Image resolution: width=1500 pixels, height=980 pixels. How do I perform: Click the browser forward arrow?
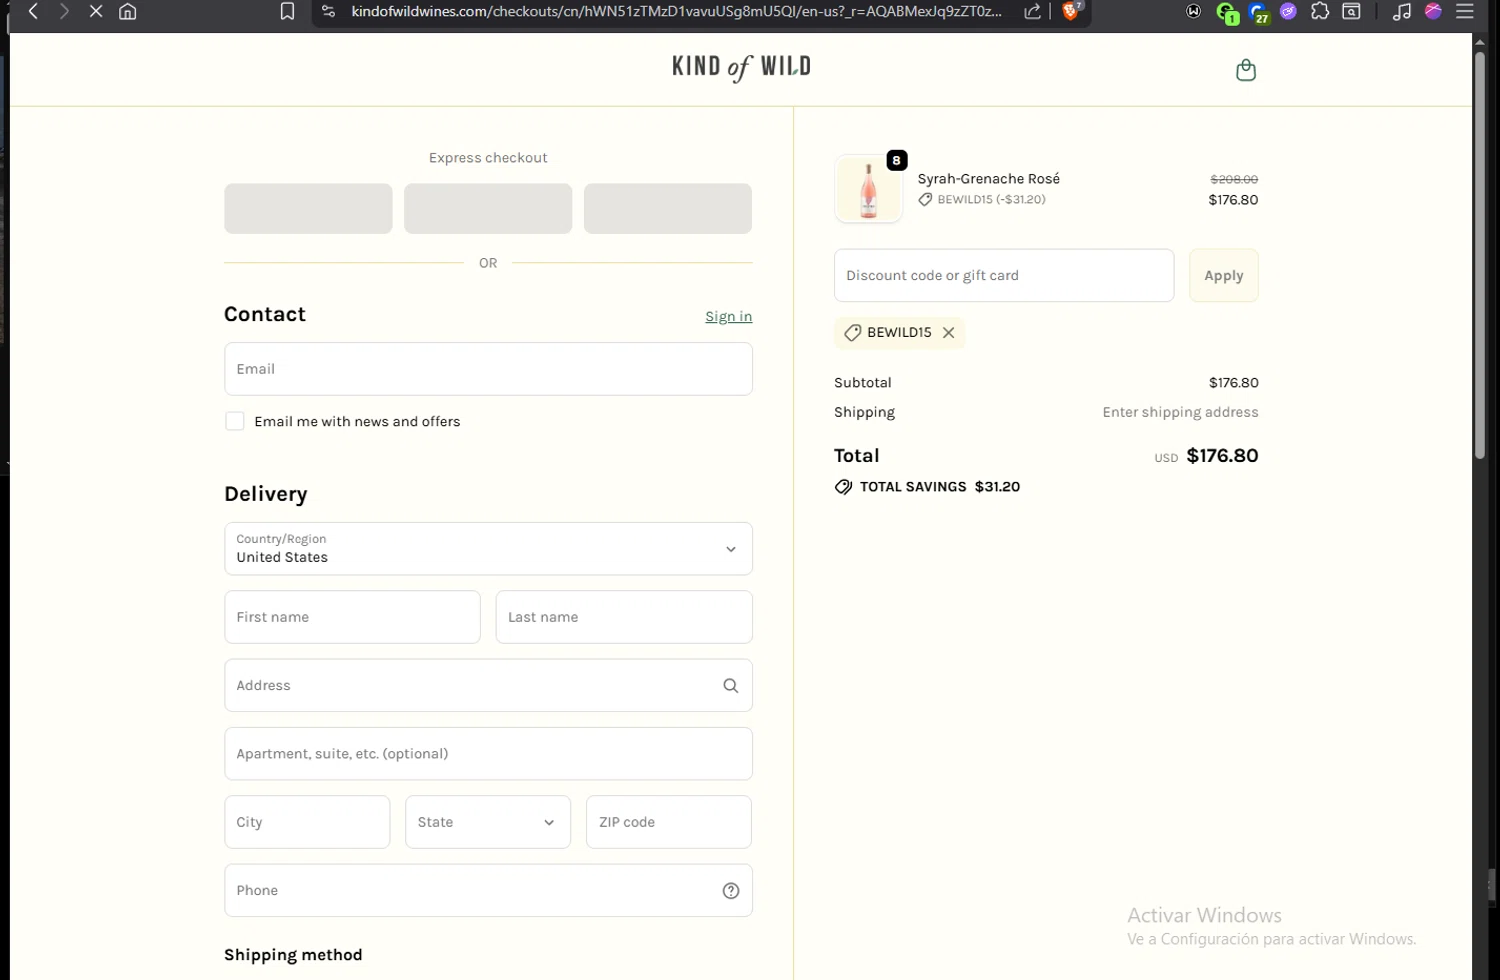pyautogui.click(x=64, y=11)
